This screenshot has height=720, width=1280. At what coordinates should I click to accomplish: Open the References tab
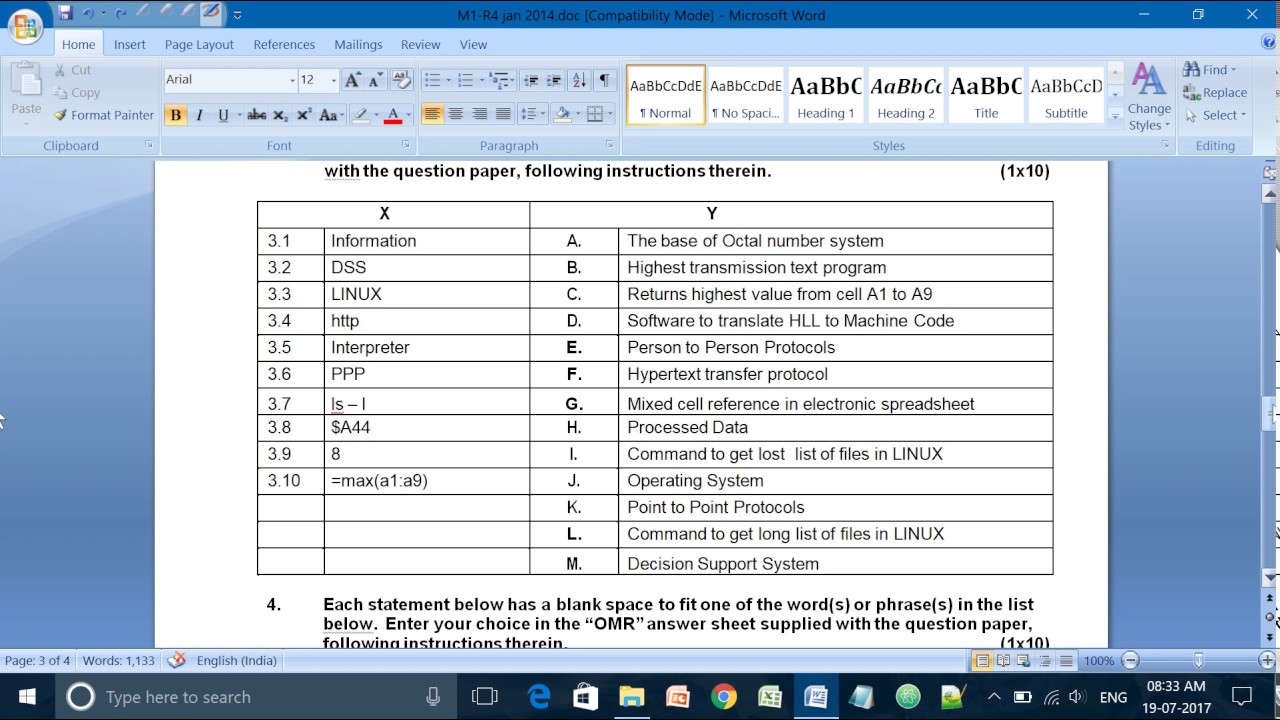coord(284,44)
